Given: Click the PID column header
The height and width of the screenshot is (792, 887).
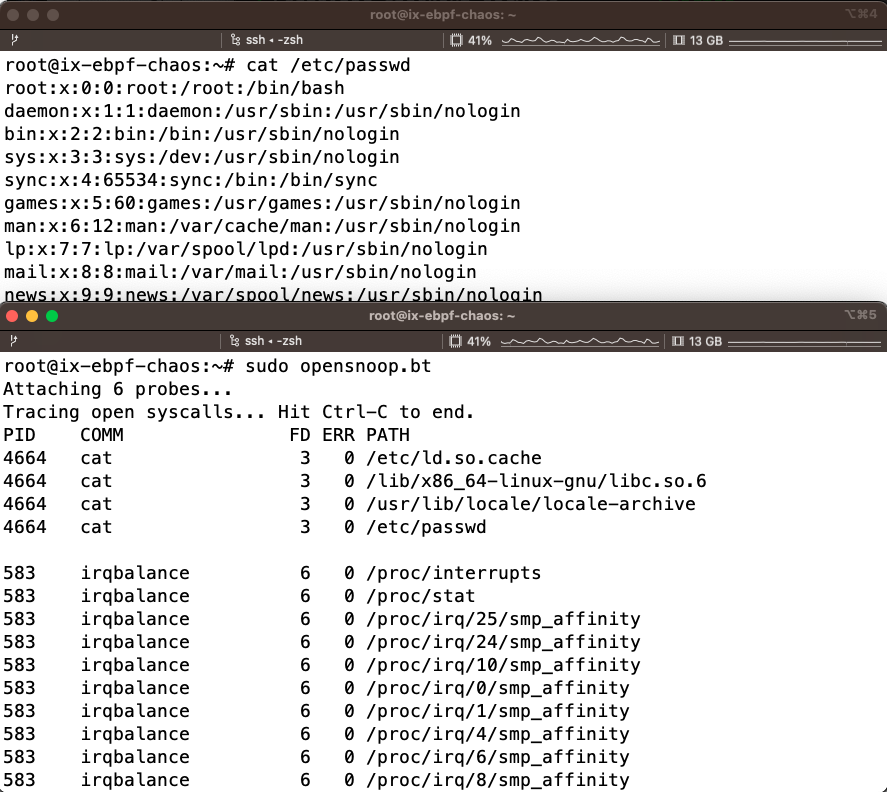Looking at the screenshot, I should tap(19, 435).
